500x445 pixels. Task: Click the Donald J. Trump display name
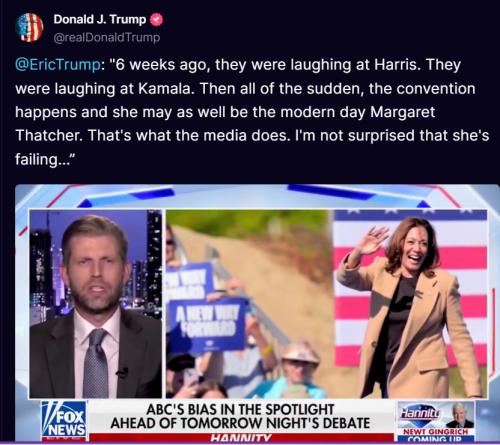pos(100,19)
